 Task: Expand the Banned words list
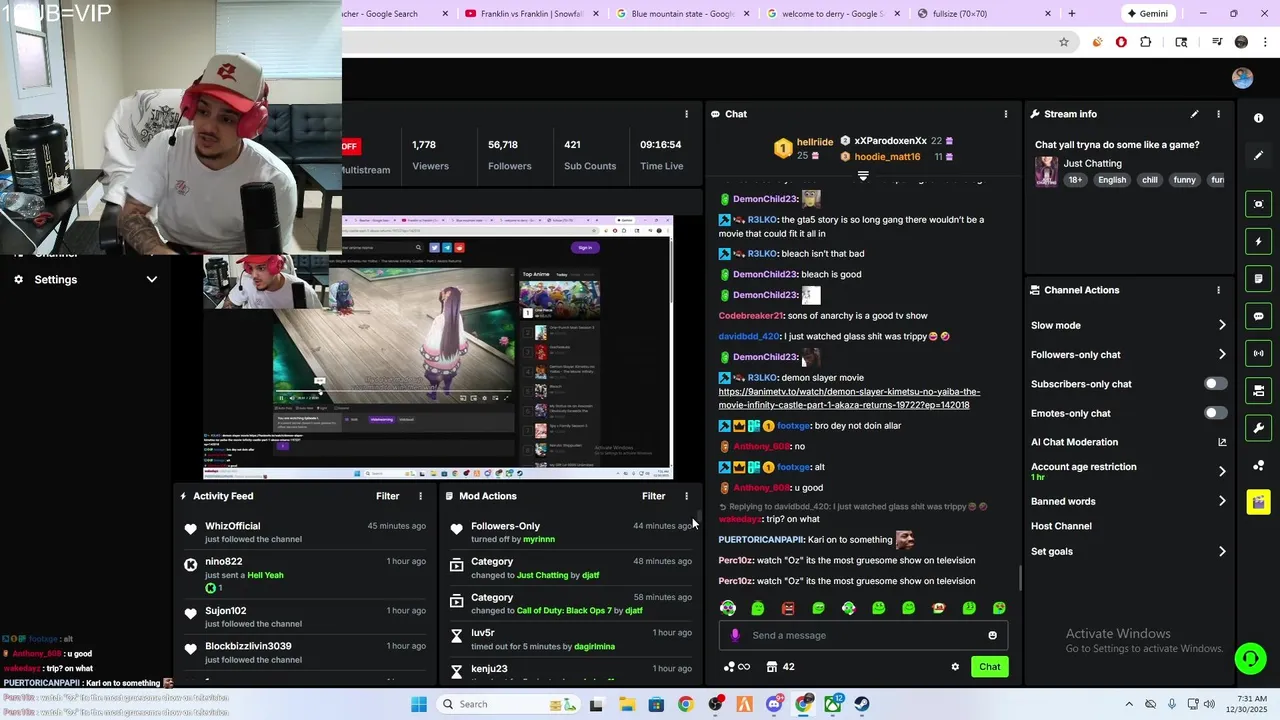(1222, 501)
